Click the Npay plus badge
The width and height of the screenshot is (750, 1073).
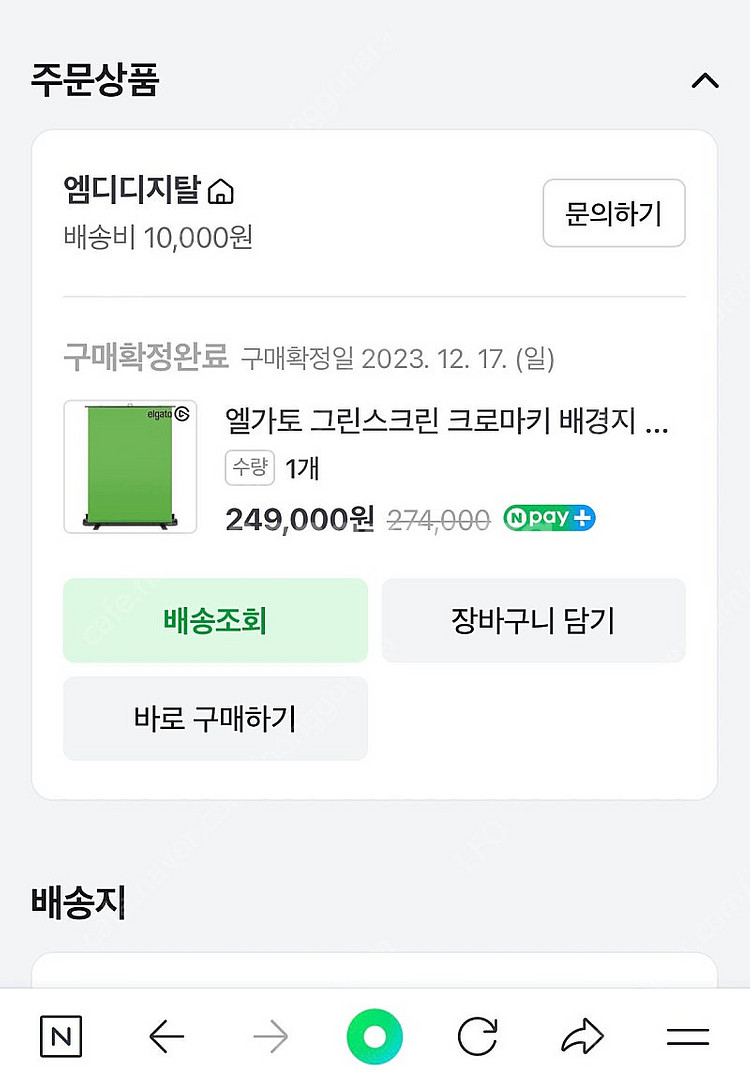click(549, 518)
